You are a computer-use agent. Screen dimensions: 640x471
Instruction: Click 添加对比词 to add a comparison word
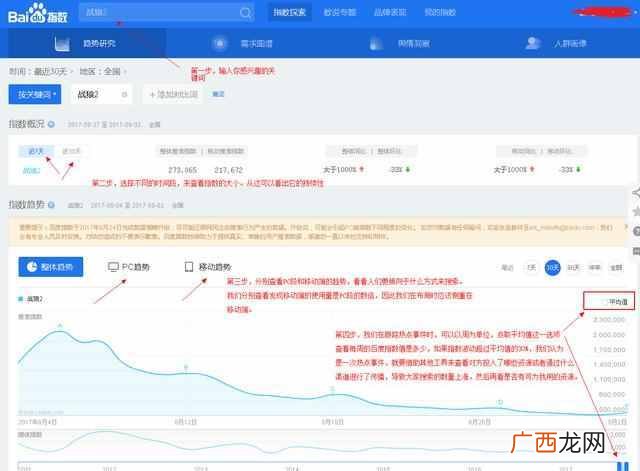[x=173, y=95]
